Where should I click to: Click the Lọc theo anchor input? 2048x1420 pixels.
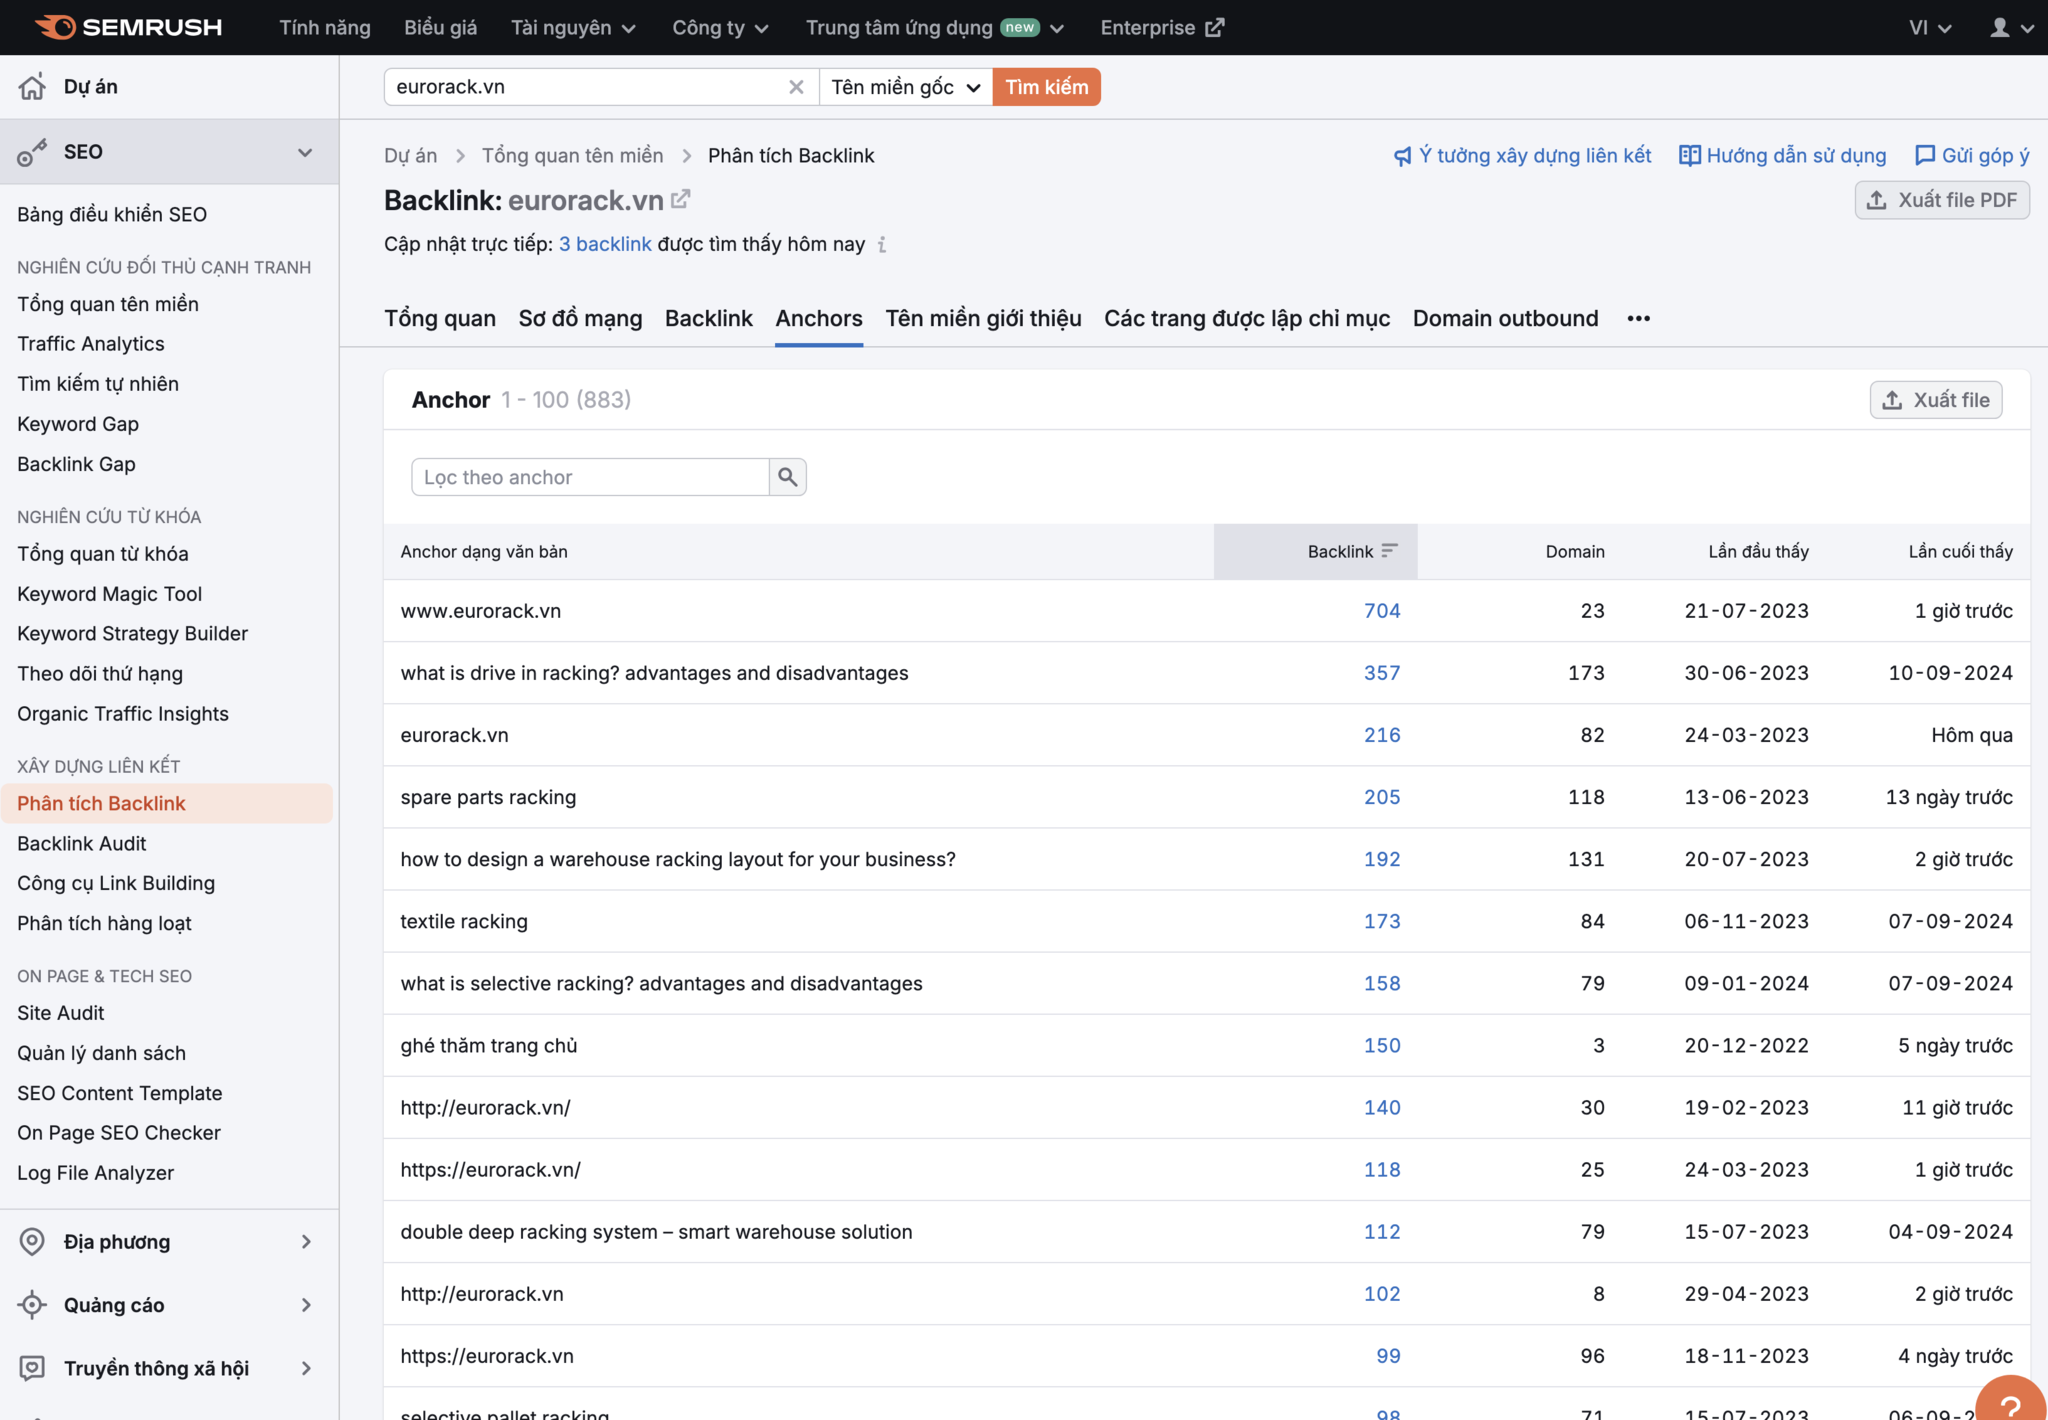pyautogui.click(x=590, y=477)
